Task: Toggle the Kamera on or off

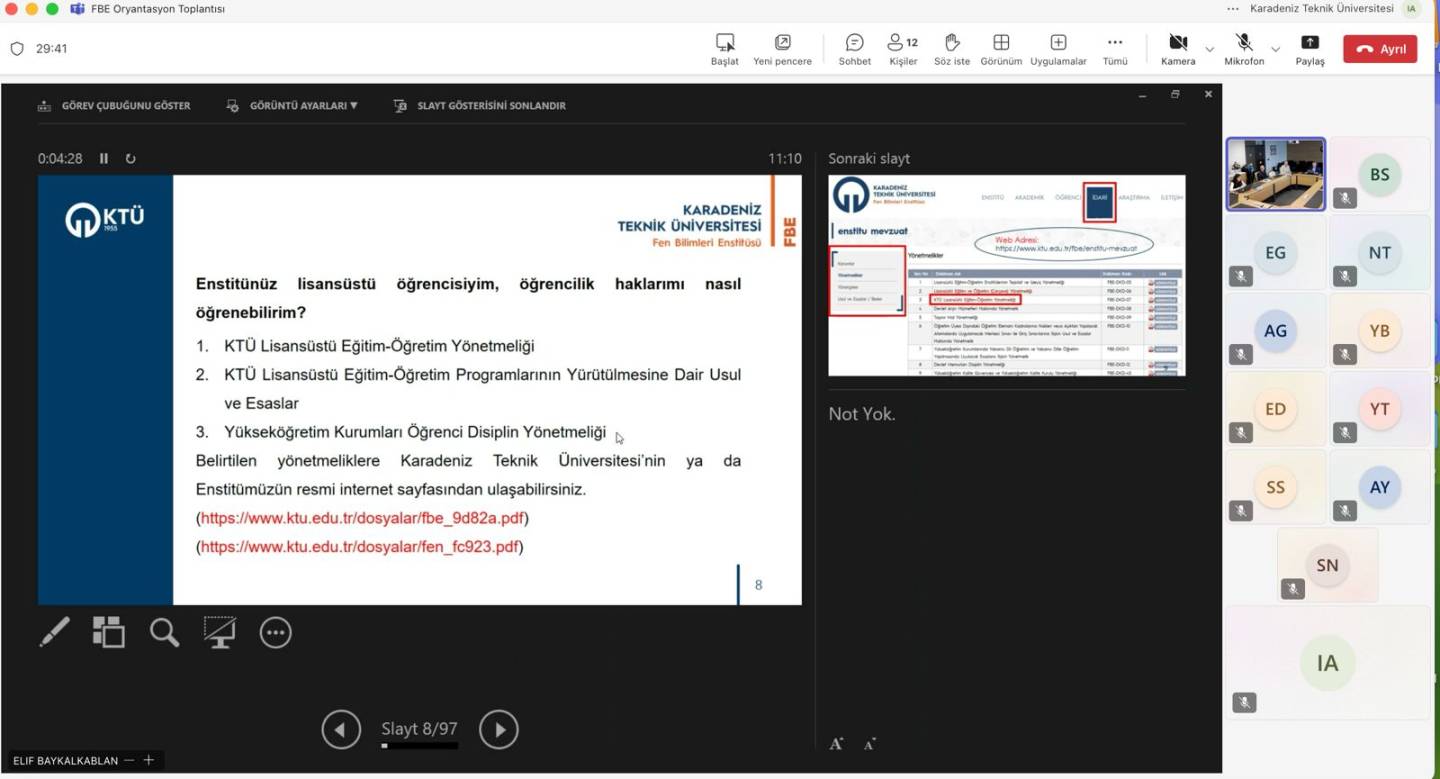Action: pos(1178,49)
